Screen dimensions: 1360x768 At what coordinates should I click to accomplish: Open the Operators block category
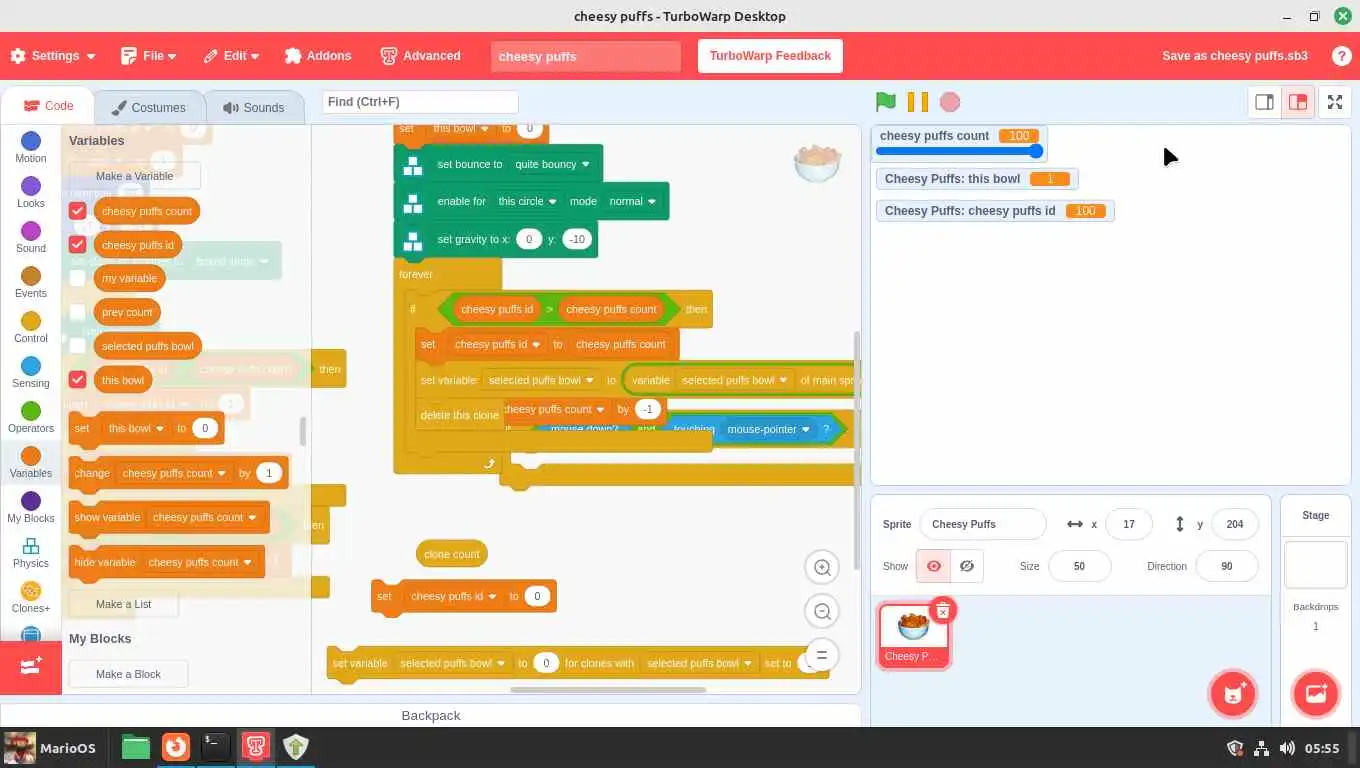31,418
